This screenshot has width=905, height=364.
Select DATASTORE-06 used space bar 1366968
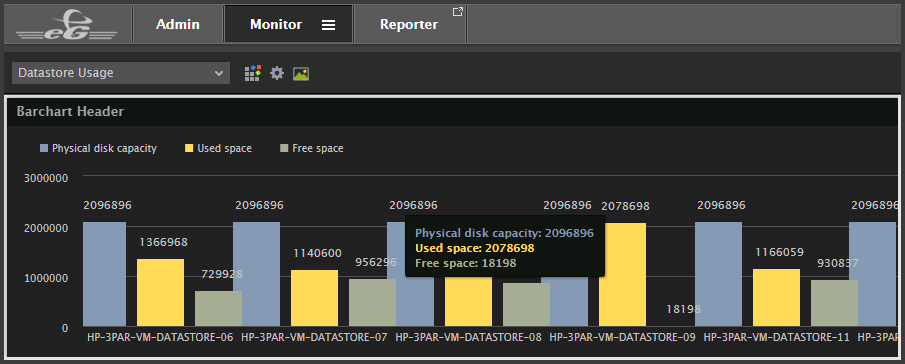coord(160,292)
